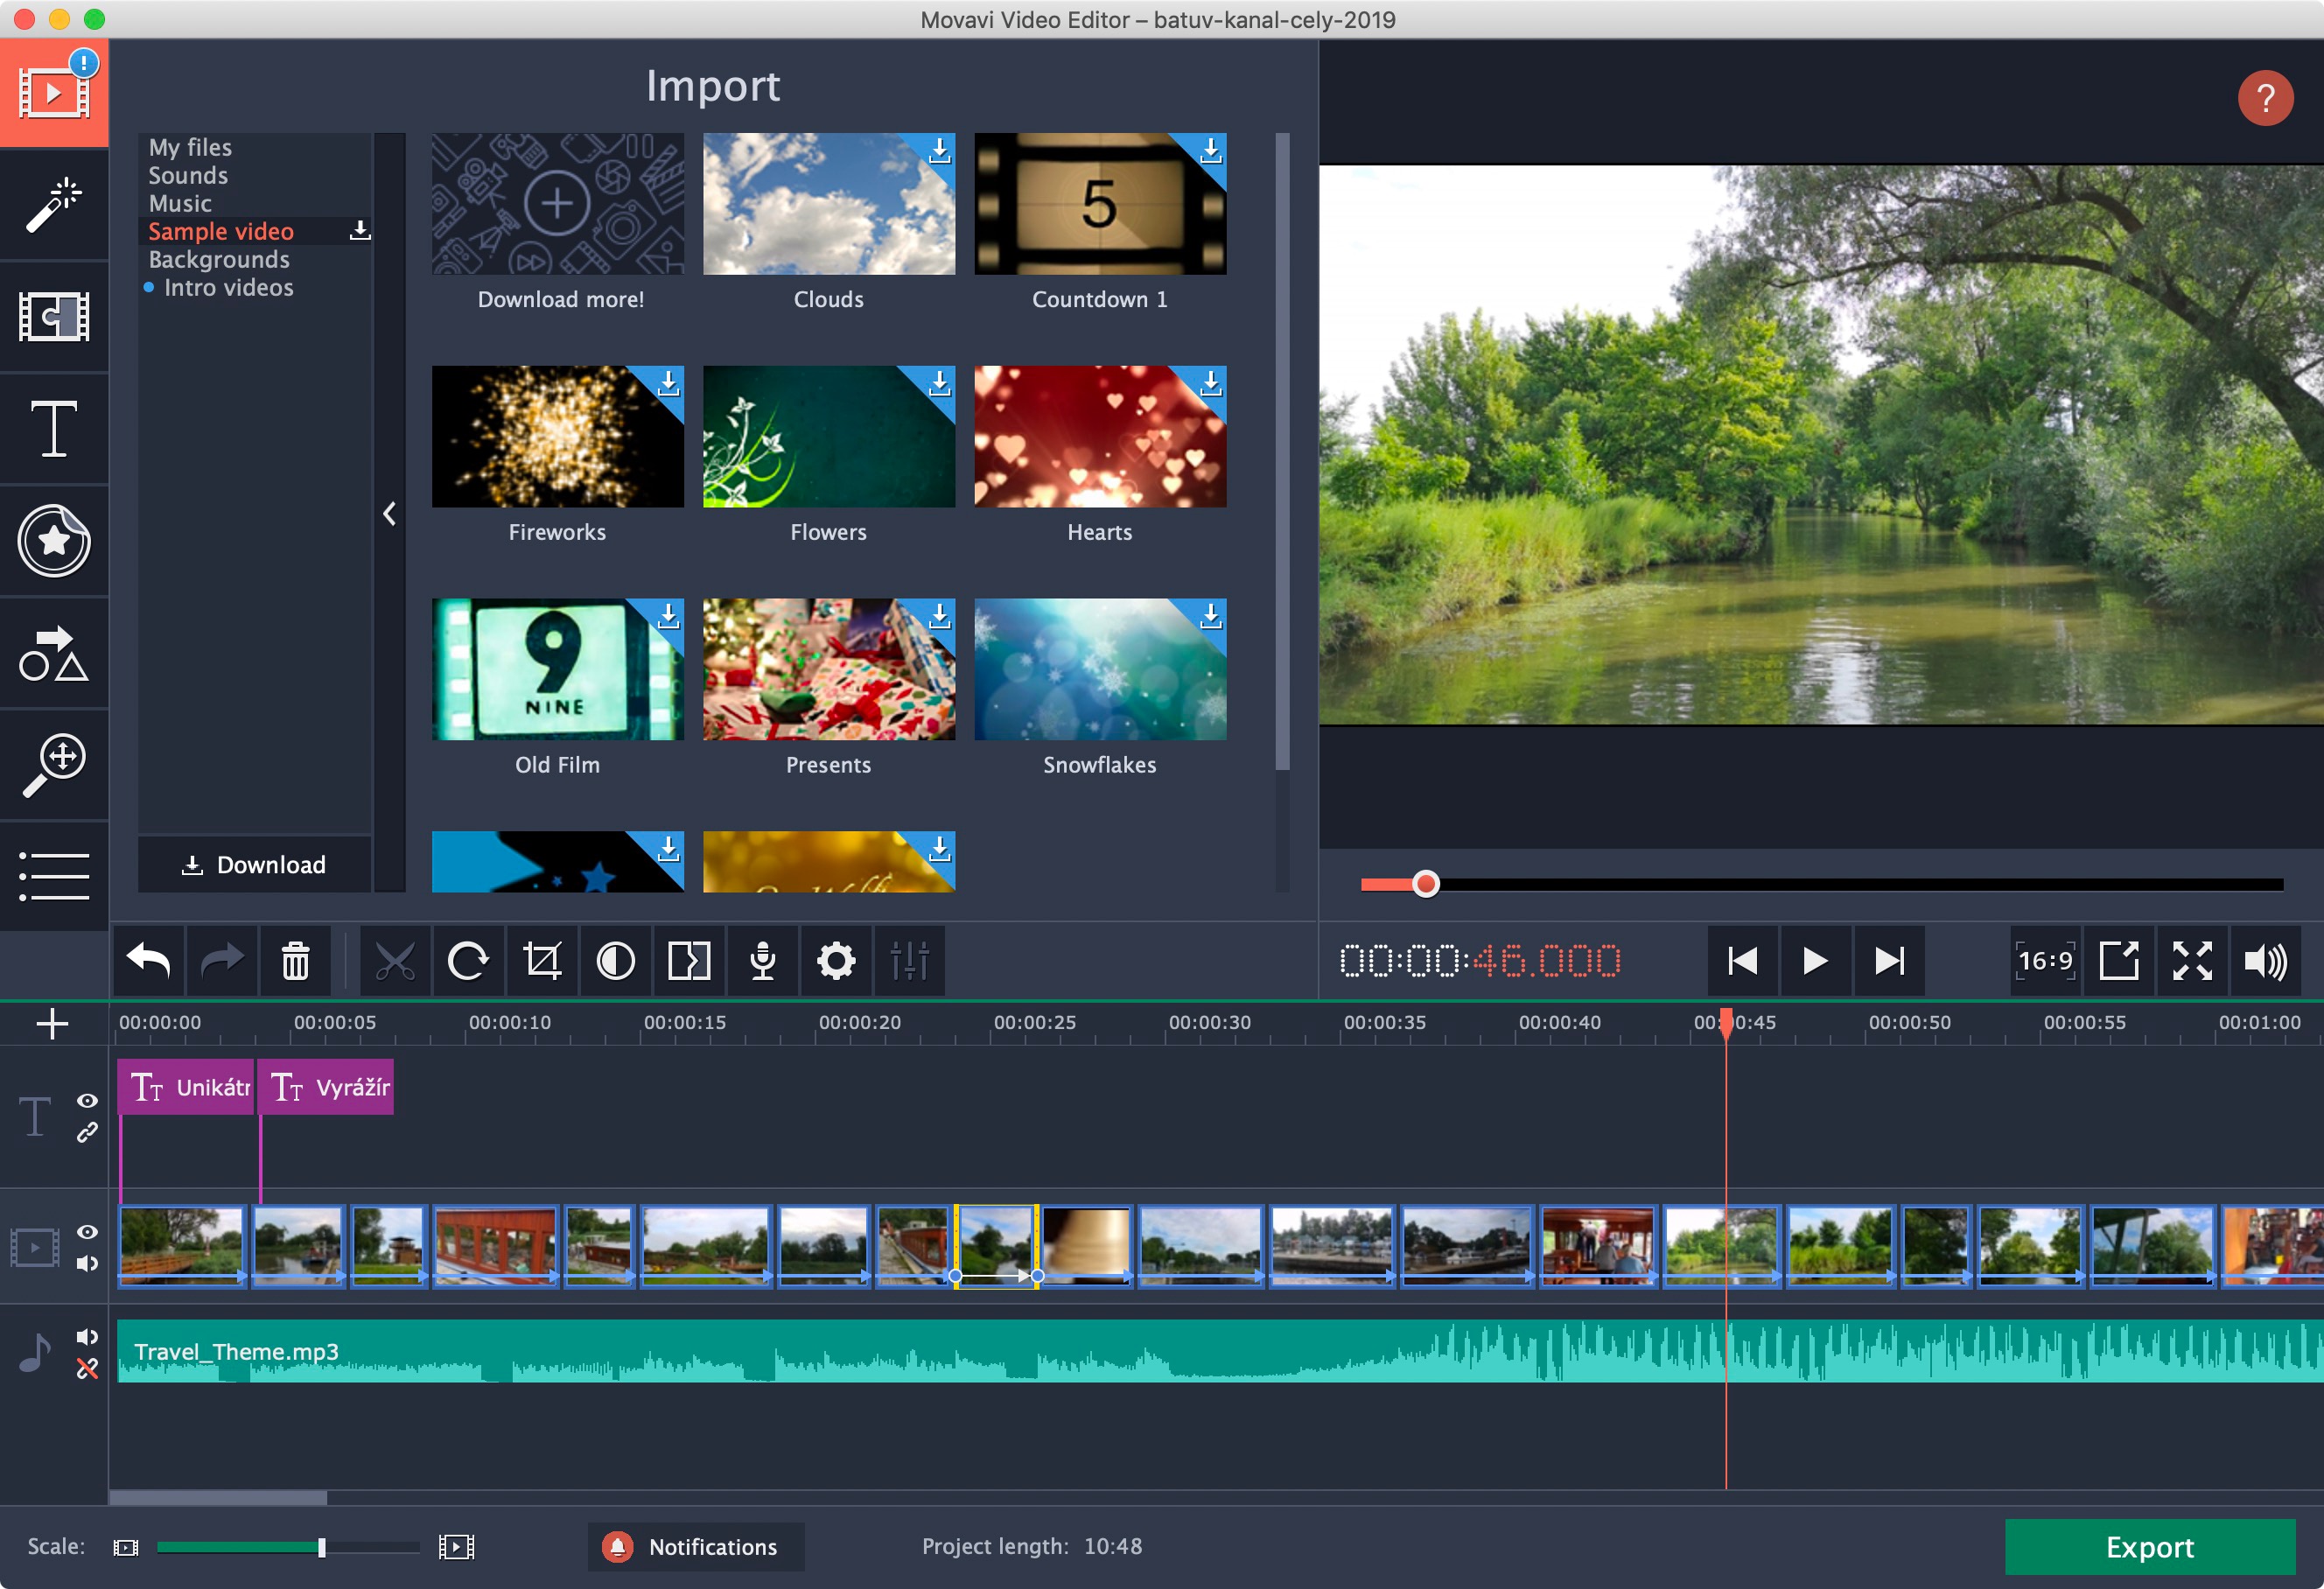Select the crop/trim tool icon
This screenshot has width=2324, height=1589.
[x=542, y=961]
